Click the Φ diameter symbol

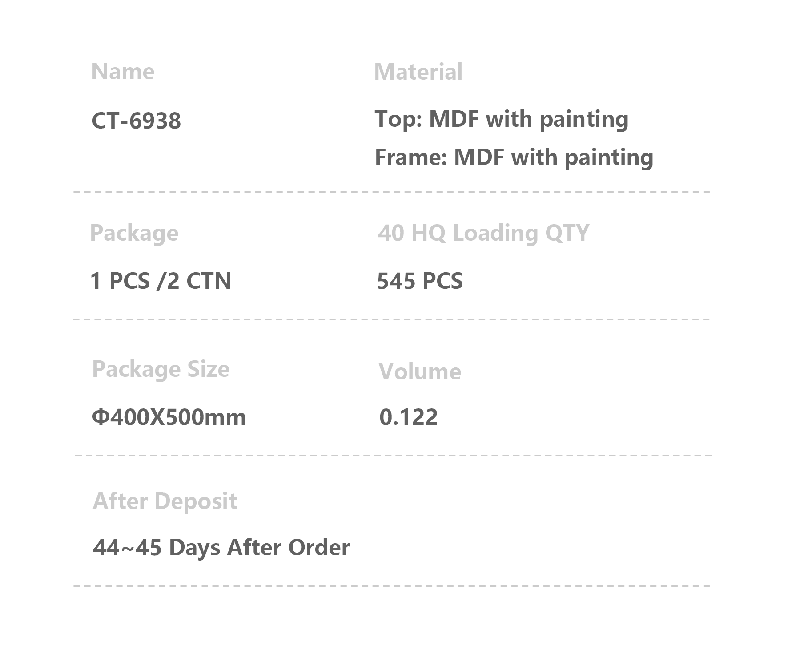(99, 416)
